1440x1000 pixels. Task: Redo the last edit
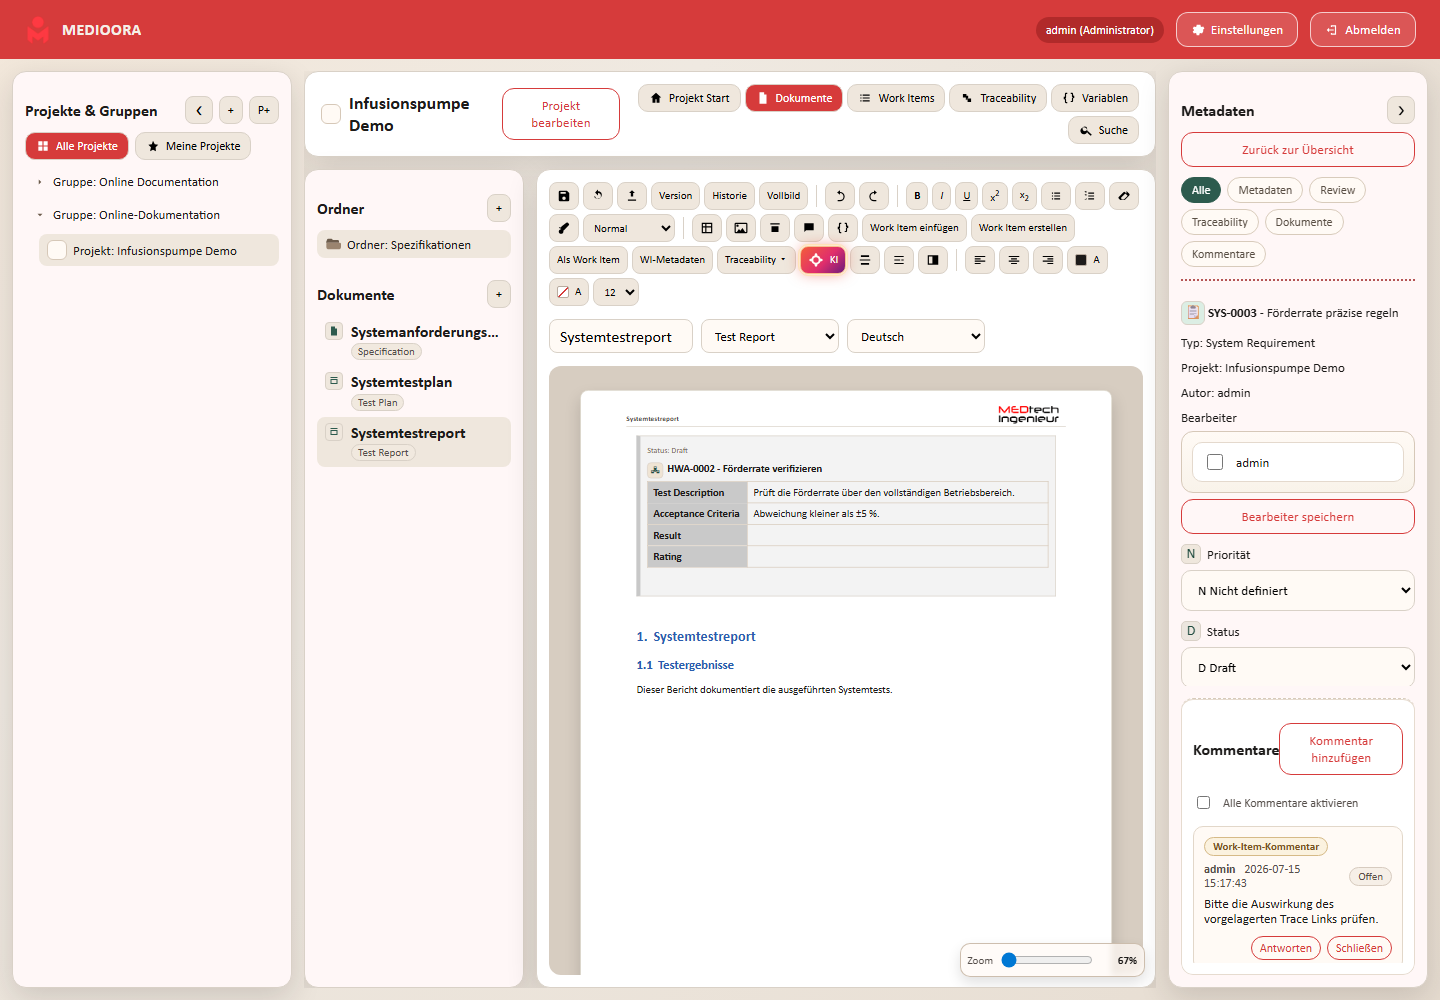(874, 196)
